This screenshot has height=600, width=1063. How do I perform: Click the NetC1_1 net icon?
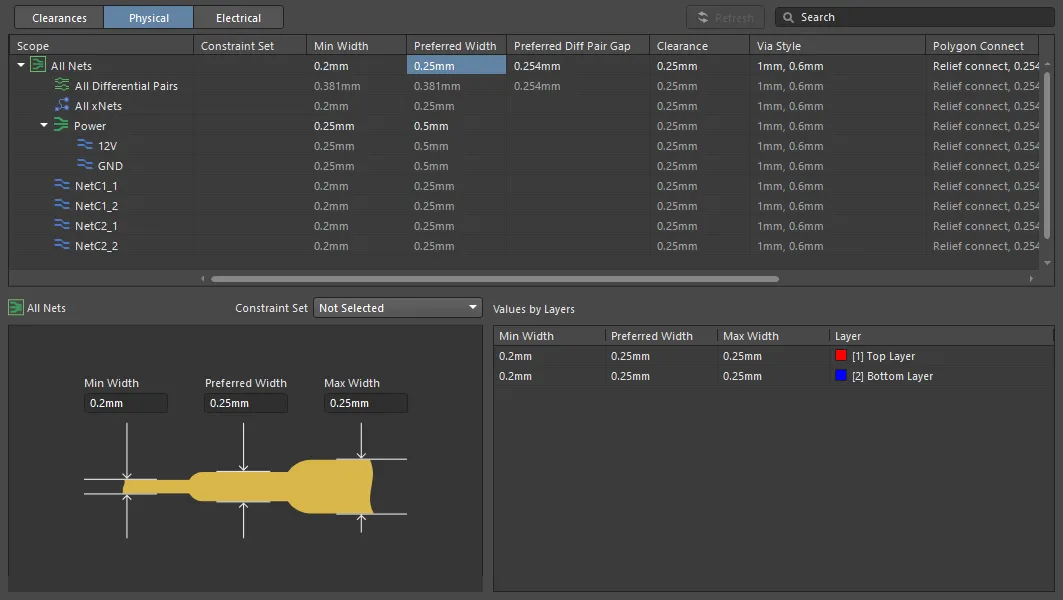pos(62,184)
